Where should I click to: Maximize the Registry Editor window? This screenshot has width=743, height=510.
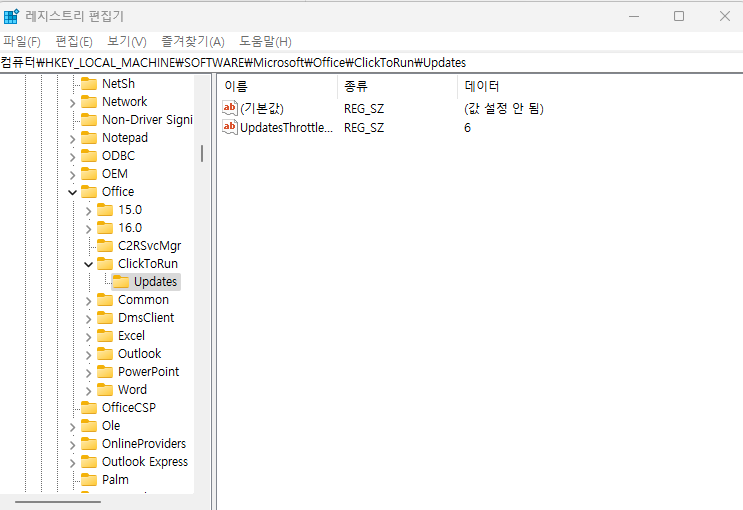click(679, 16)
